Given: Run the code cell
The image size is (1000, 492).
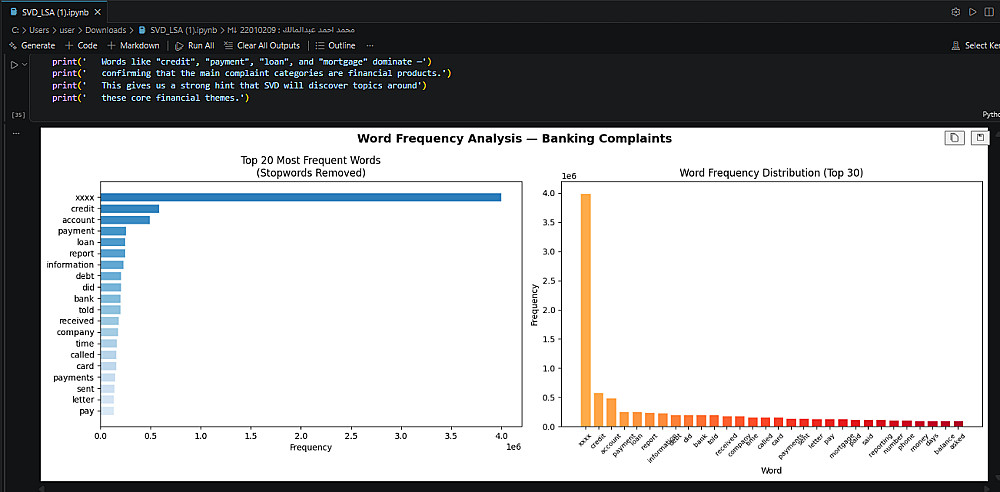Looking at the screenshot, I should coord(14,64).
